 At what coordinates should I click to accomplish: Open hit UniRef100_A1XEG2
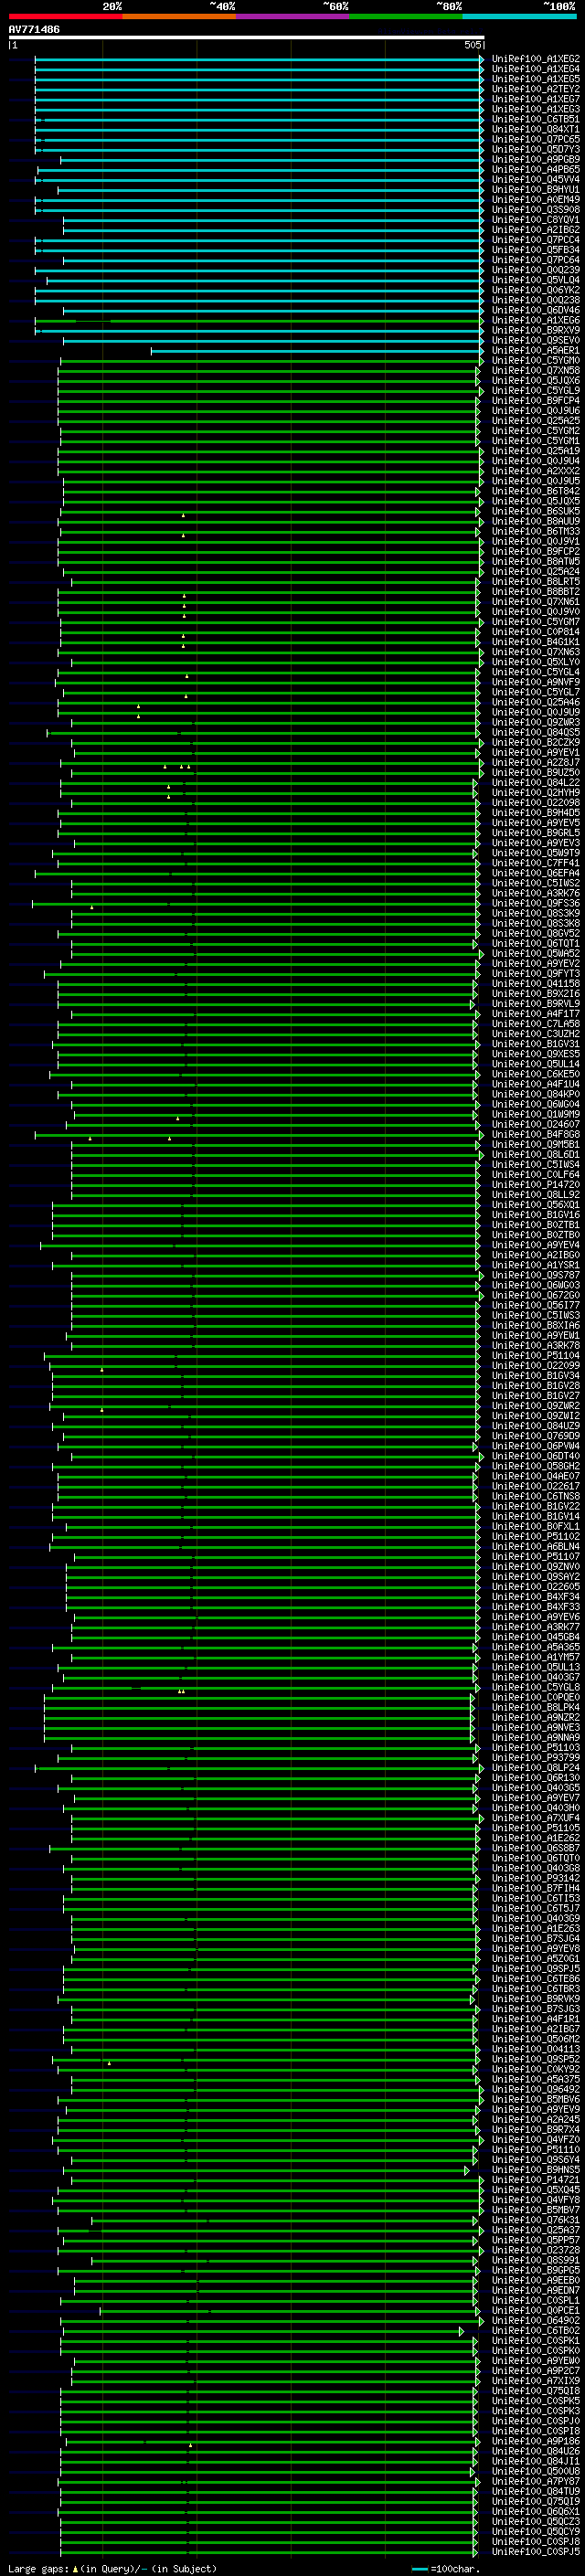pos(536,59)
